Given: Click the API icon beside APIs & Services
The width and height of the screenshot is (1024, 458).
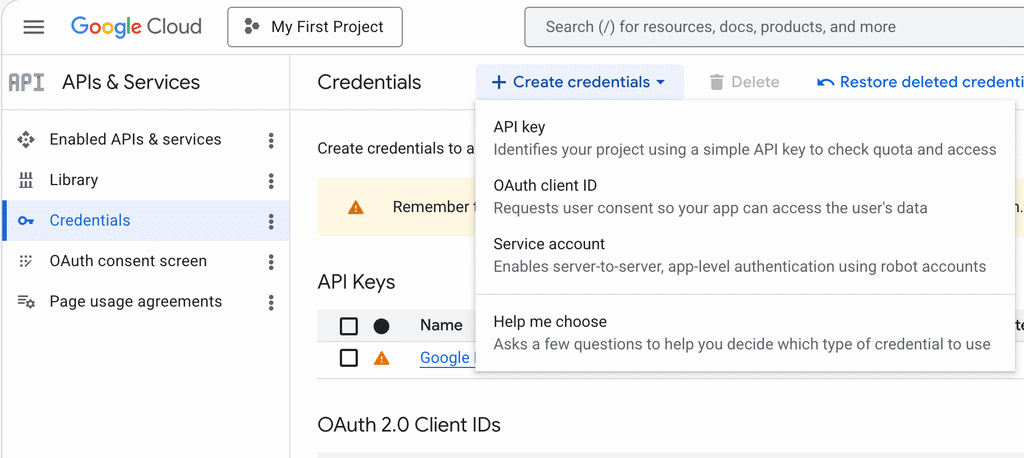Looking at the screenshot, I should [27, 82].
